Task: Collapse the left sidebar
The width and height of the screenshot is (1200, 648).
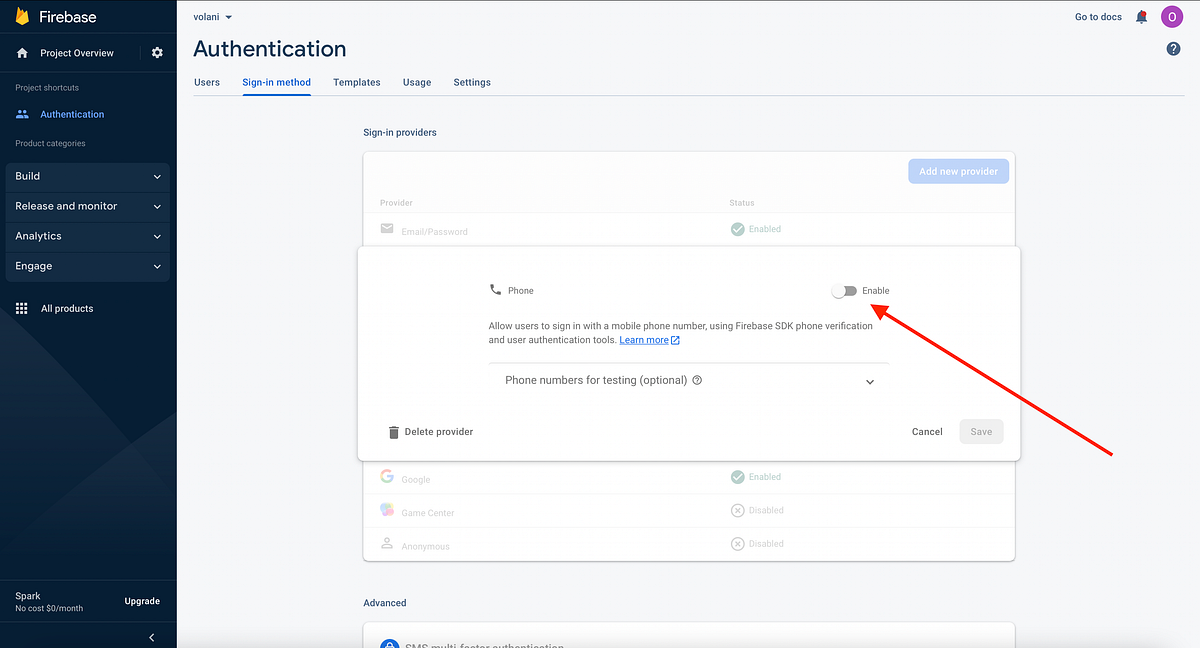Action: pyautogui.click(x=151, y=637)
